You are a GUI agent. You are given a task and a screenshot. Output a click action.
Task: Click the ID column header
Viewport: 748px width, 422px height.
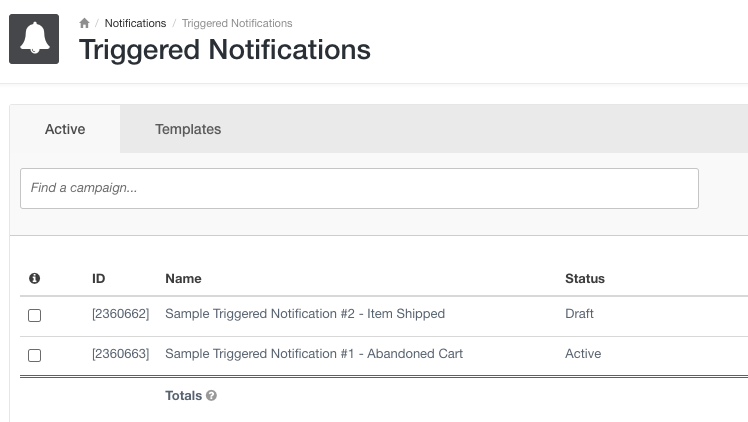[99, 279]
